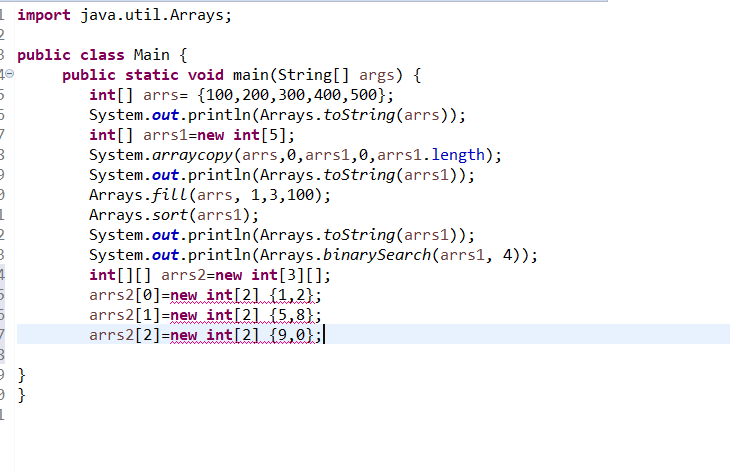Click the Arrays.fill(arrs, 1,3,100) line
The image size is (730, 472).
(210, 195)
